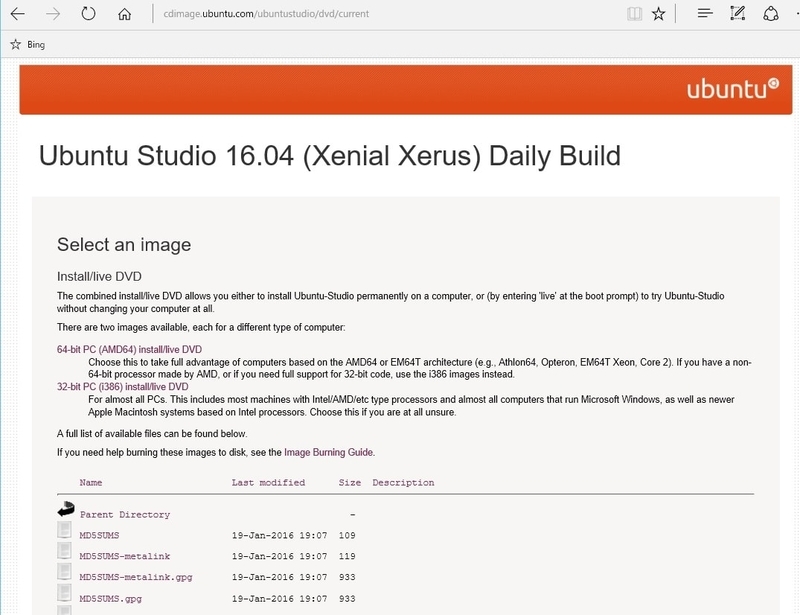Screen dimensions: 800x615
Task: Go back with the browser back arrow
Action: tap(18, 14)
